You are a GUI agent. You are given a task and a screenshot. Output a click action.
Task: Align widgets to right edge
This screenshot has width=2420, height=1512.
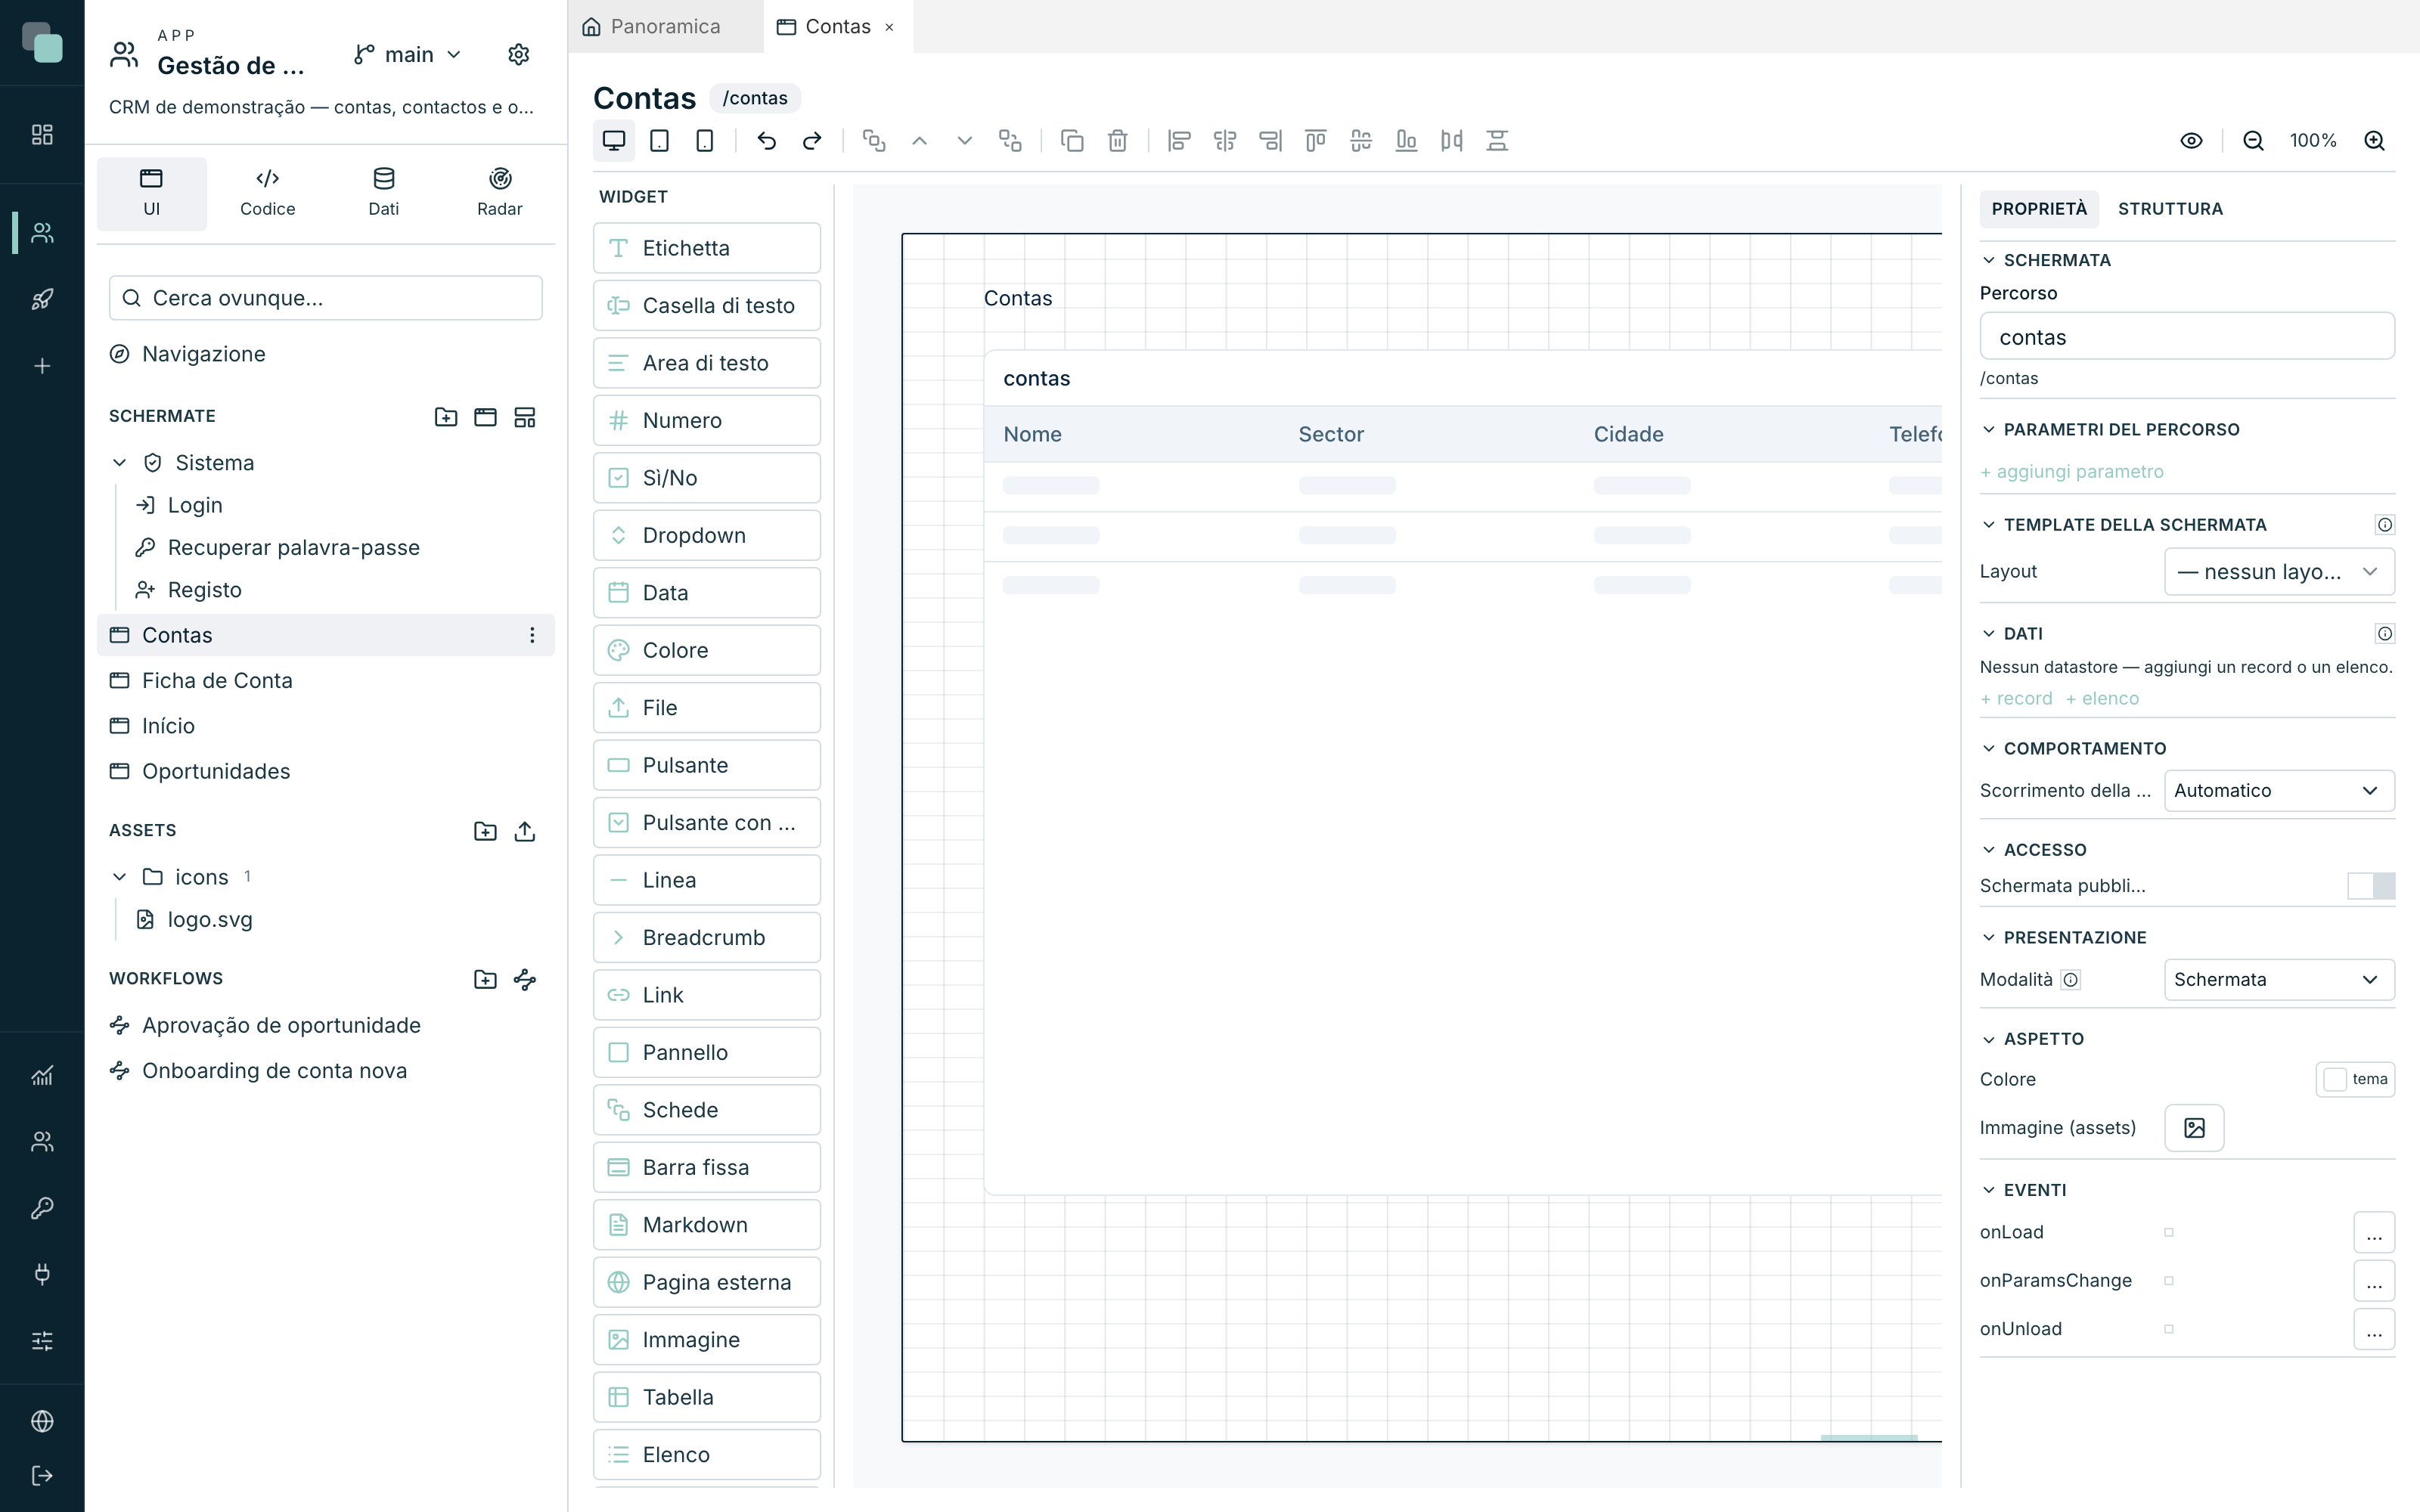[1270, 141]
